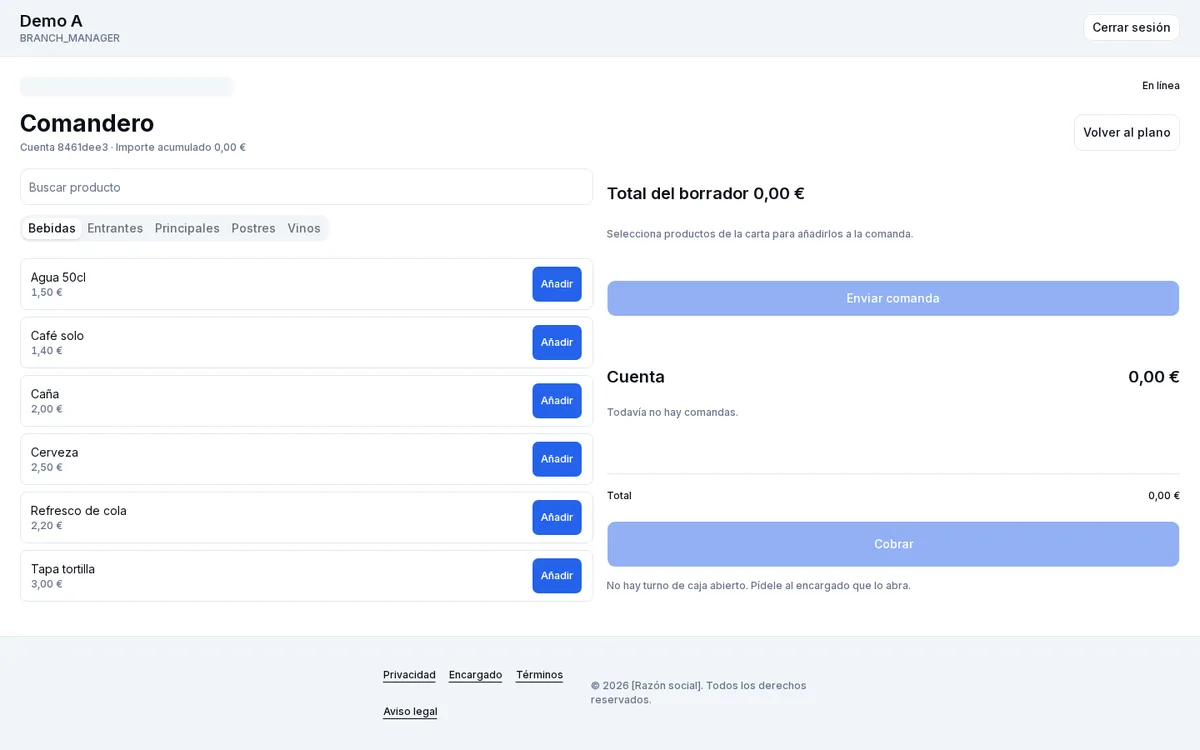Send order with Enviar comanda

[893, 298]
